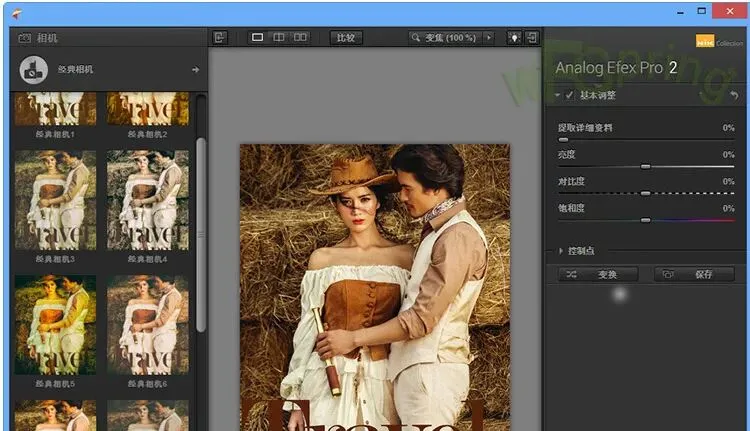750x431 pixels.
Task: Click the 提取详细资料 0% value
Action: tap(728, 128)
